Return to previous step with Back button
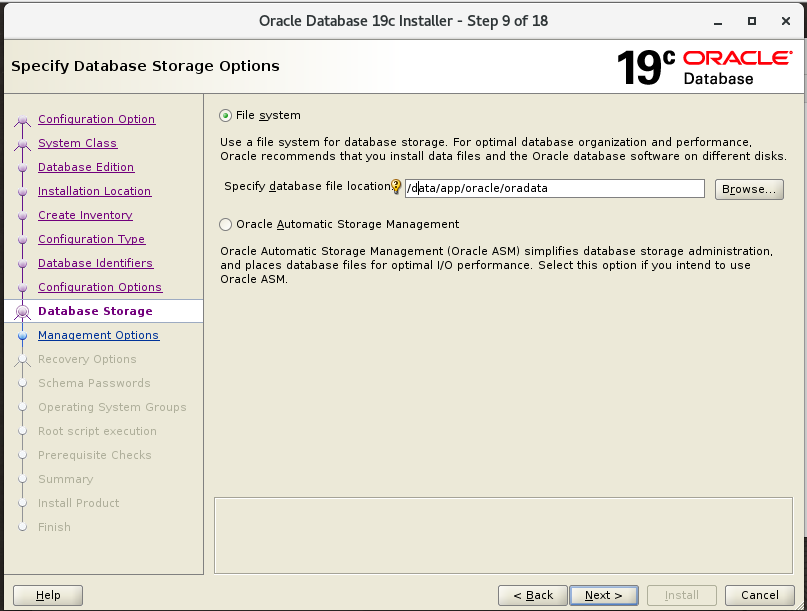Screen dimensions: 807x611 532,595
